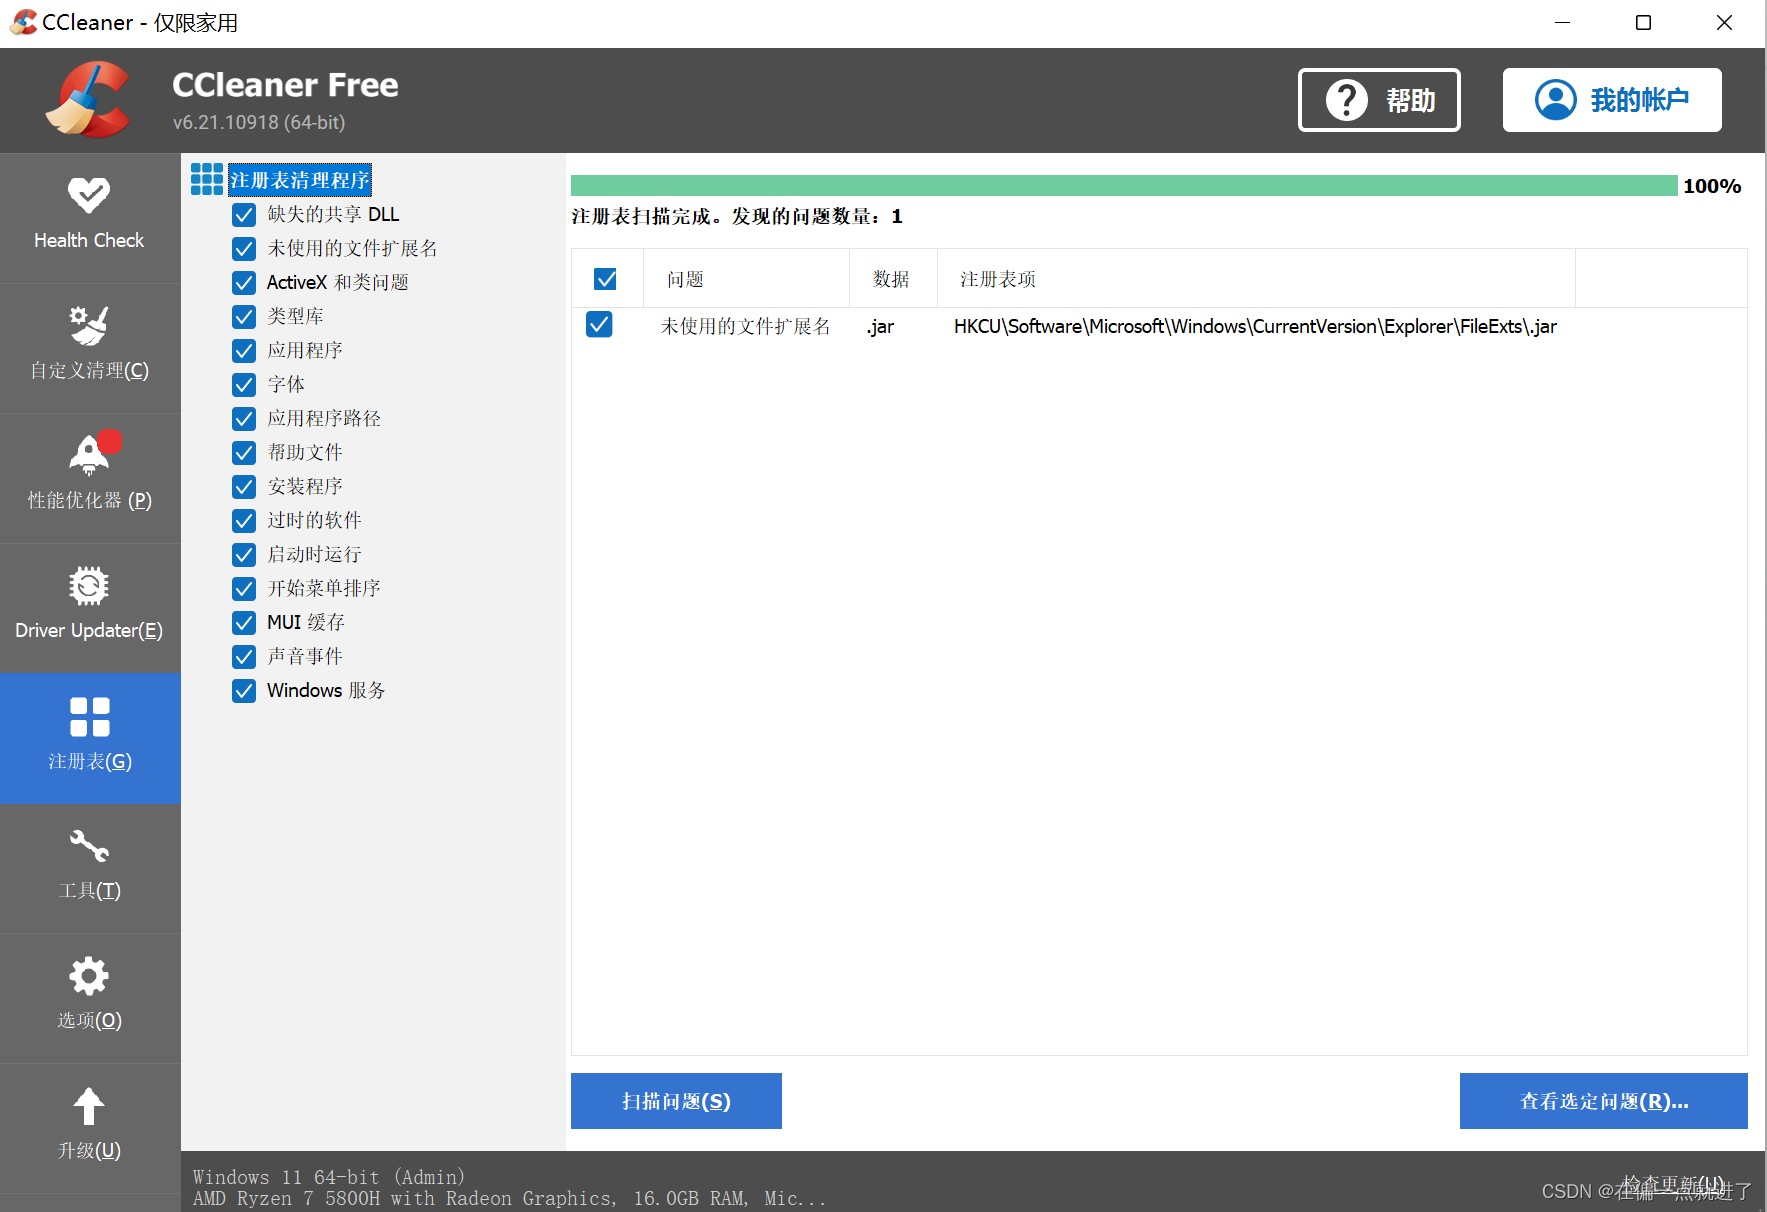
Task: Click the green scan progress bar
Action: click(1100, 185)
